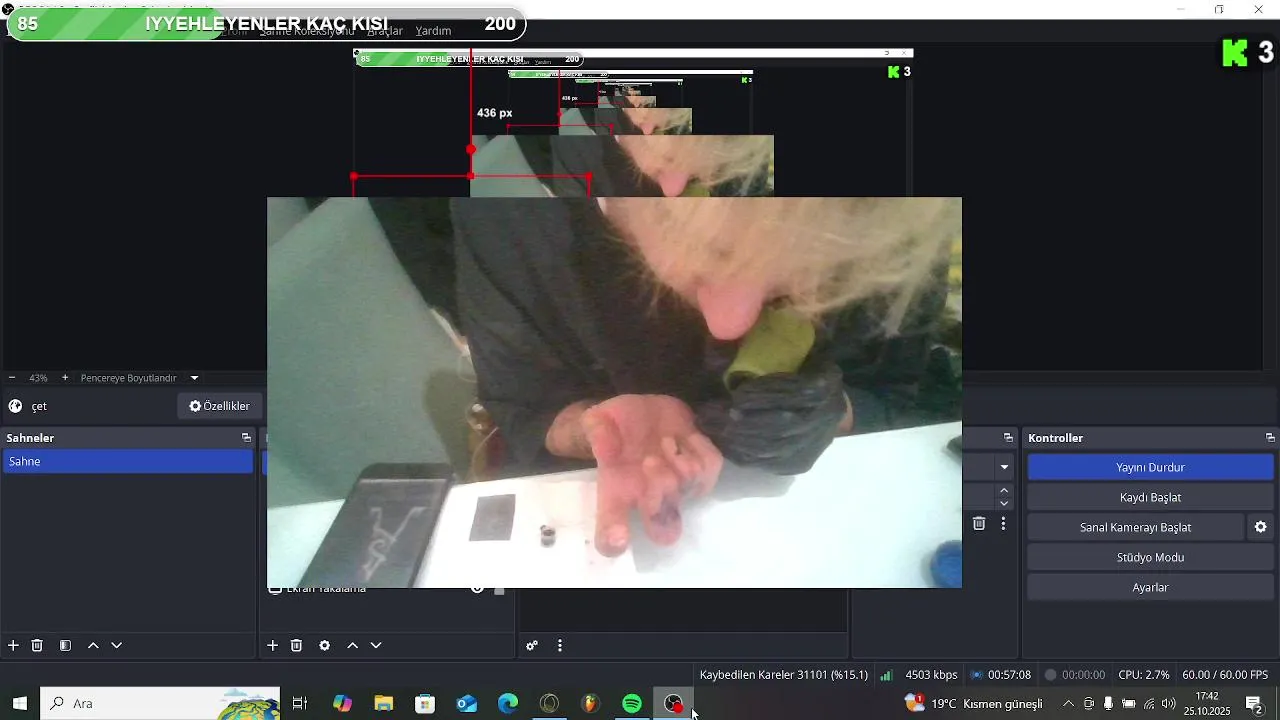1280x720 pixels.
Task: Click the çet browser source globe icon
Action: click(15, 406)
